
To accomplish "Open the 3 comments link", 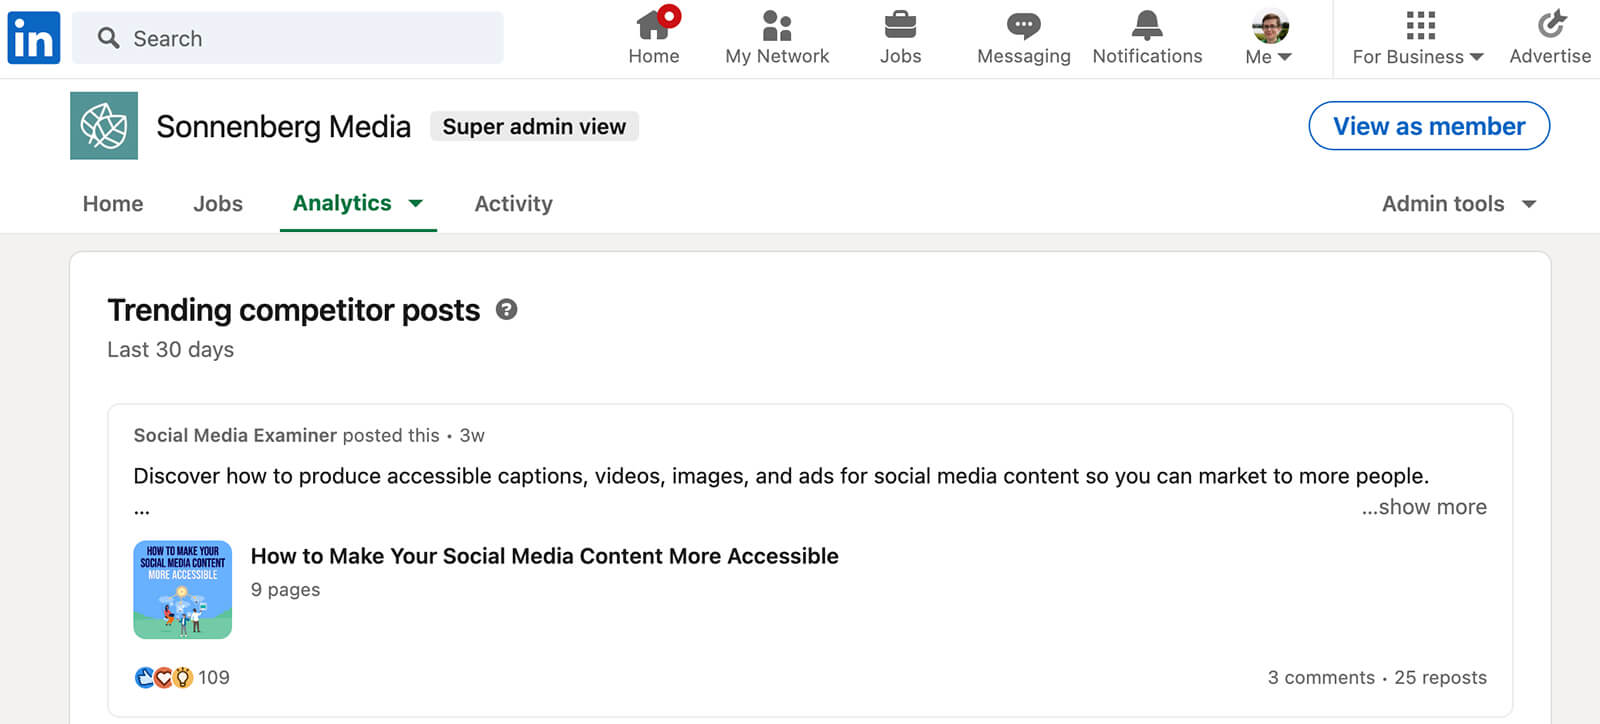I will (1321, 677).
